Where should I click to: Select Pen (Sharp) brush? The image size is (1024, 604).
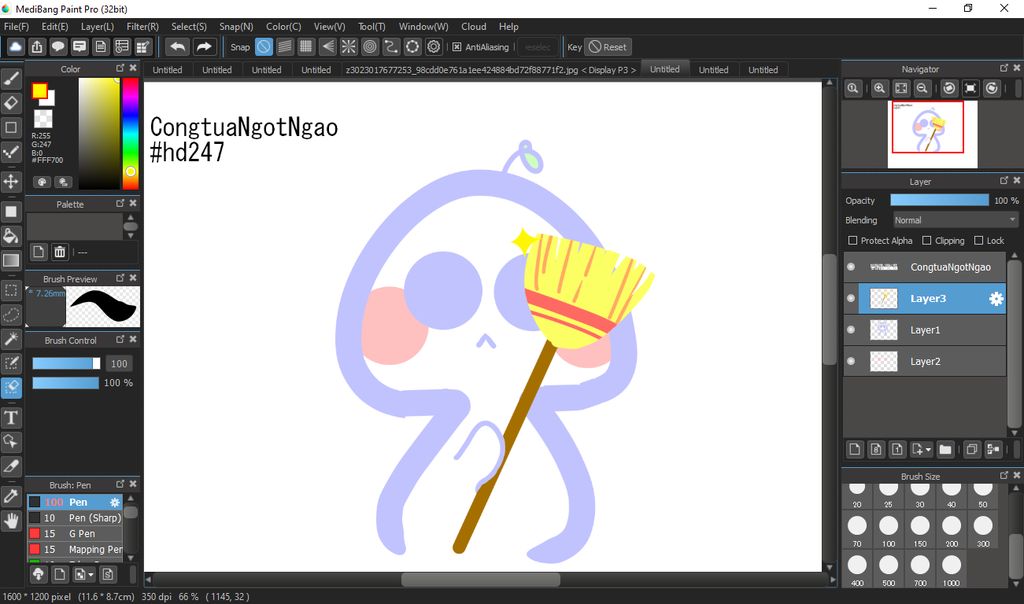click(74, 518)
